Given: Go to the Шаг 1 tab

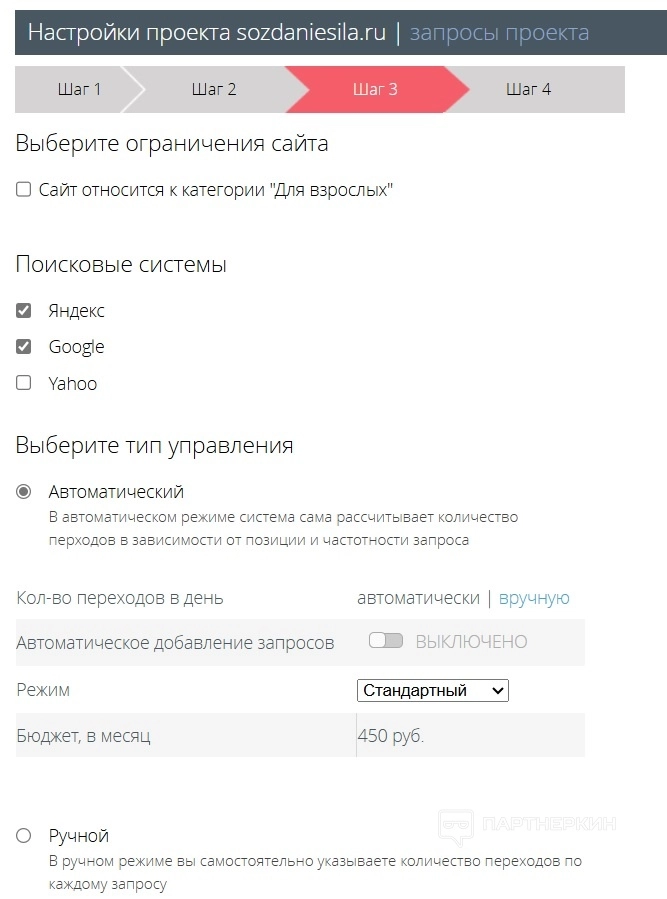Looking at the screenshot, I should (79, 89).
